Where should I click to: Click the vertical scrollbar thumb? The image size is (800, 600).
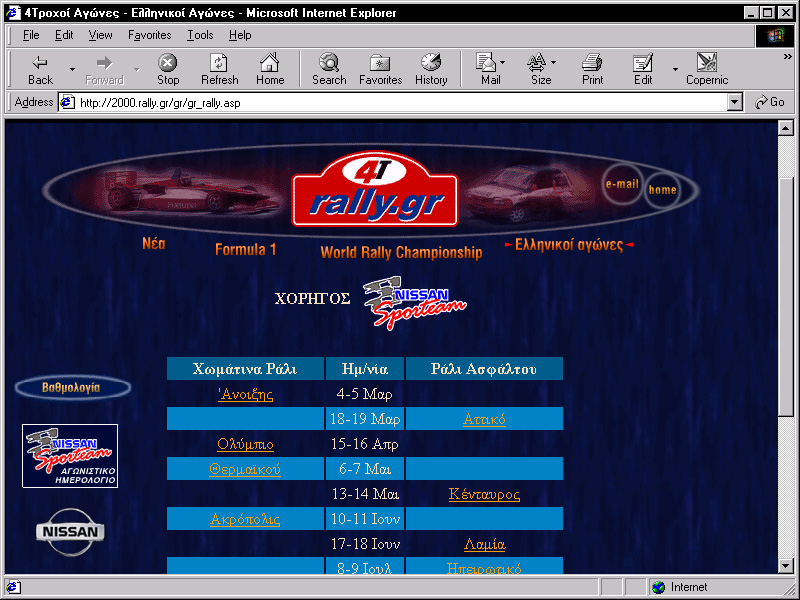[x=786, y=297]
